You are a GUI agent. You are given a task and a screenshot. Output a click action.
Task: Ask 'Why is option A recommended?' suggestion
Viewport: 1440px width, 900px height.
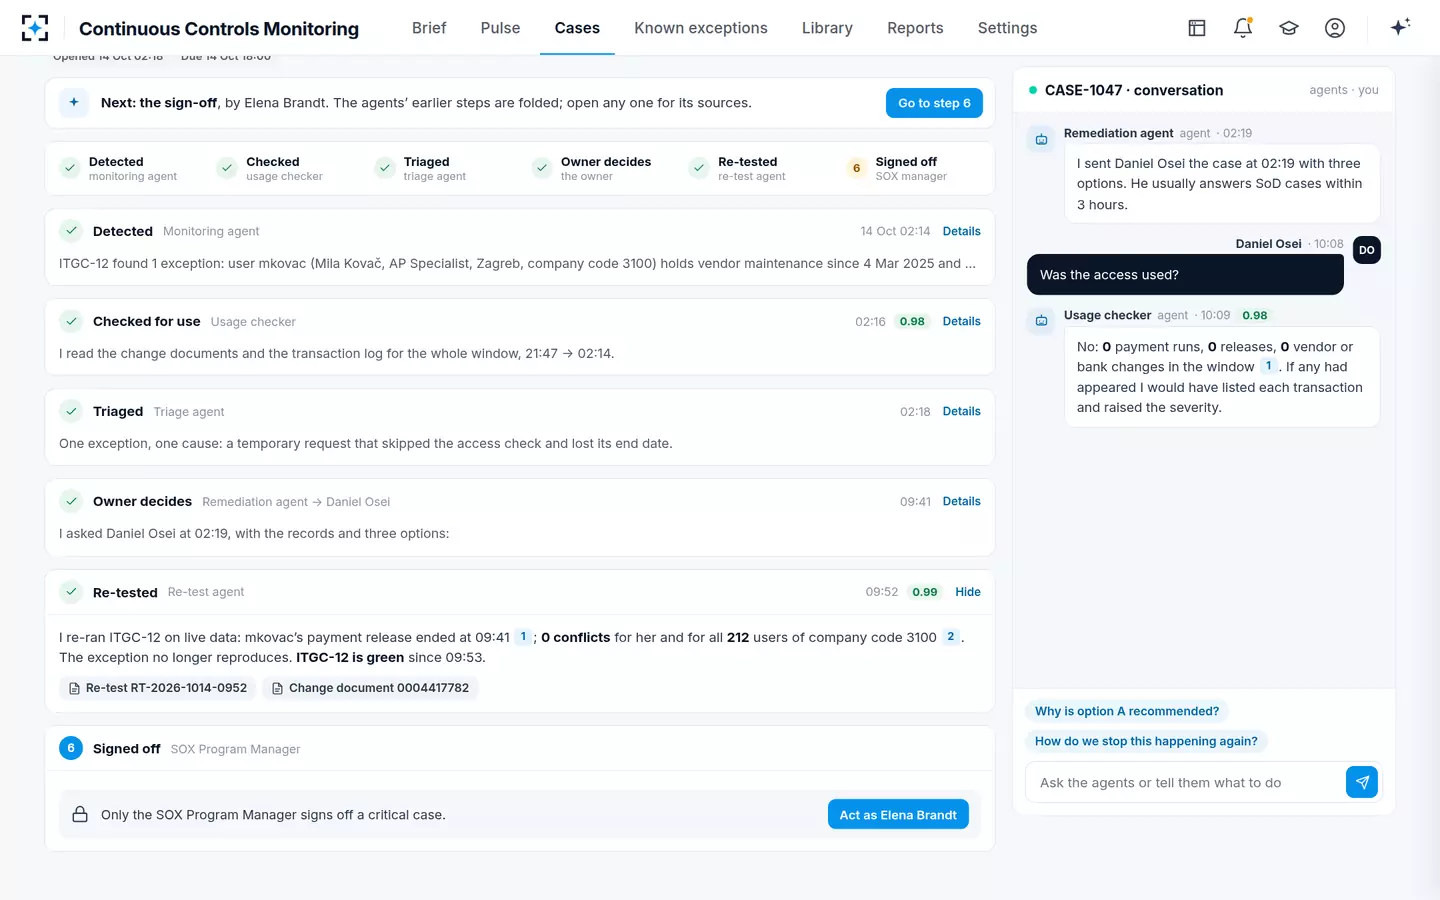(1126, 711)
